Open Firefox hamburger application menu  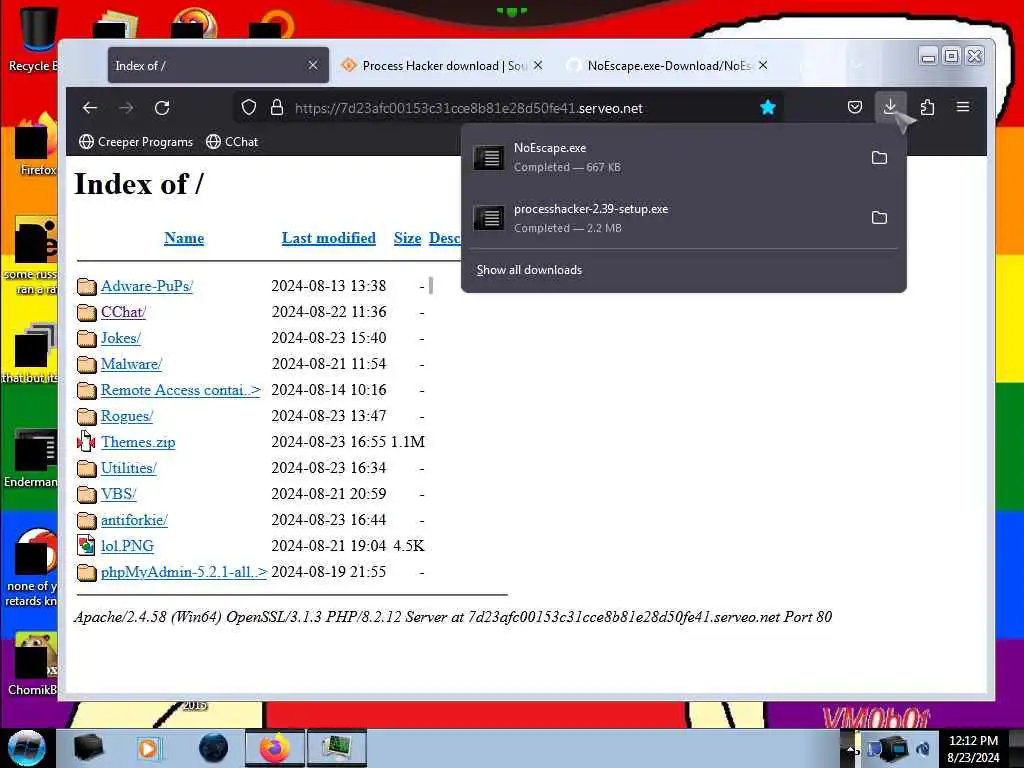pos(963,107)
